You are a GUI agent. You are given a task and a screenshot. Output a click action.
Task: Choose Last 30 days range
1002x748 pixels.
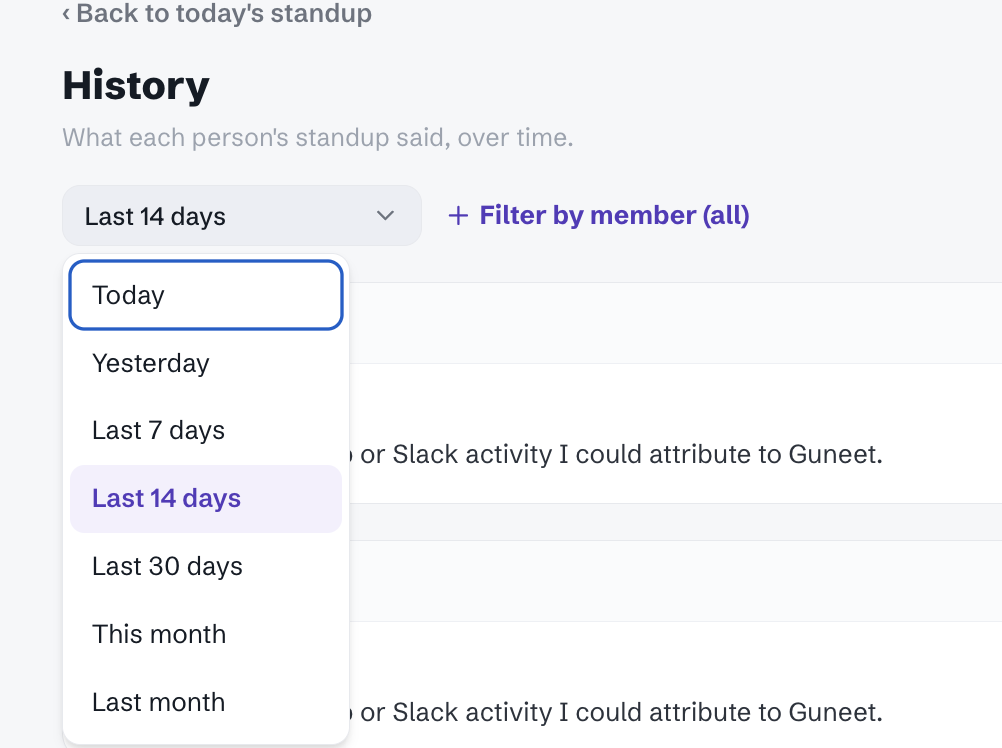[206, 567]
